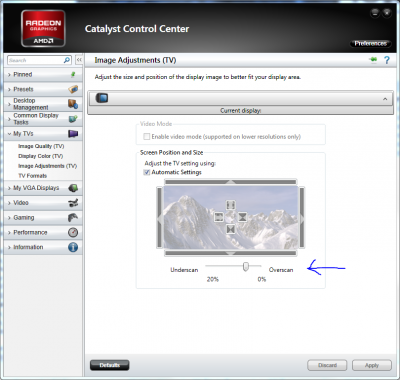Click the Underscan/Overscan slider handle
400x380 pixels.
(246, 266)
